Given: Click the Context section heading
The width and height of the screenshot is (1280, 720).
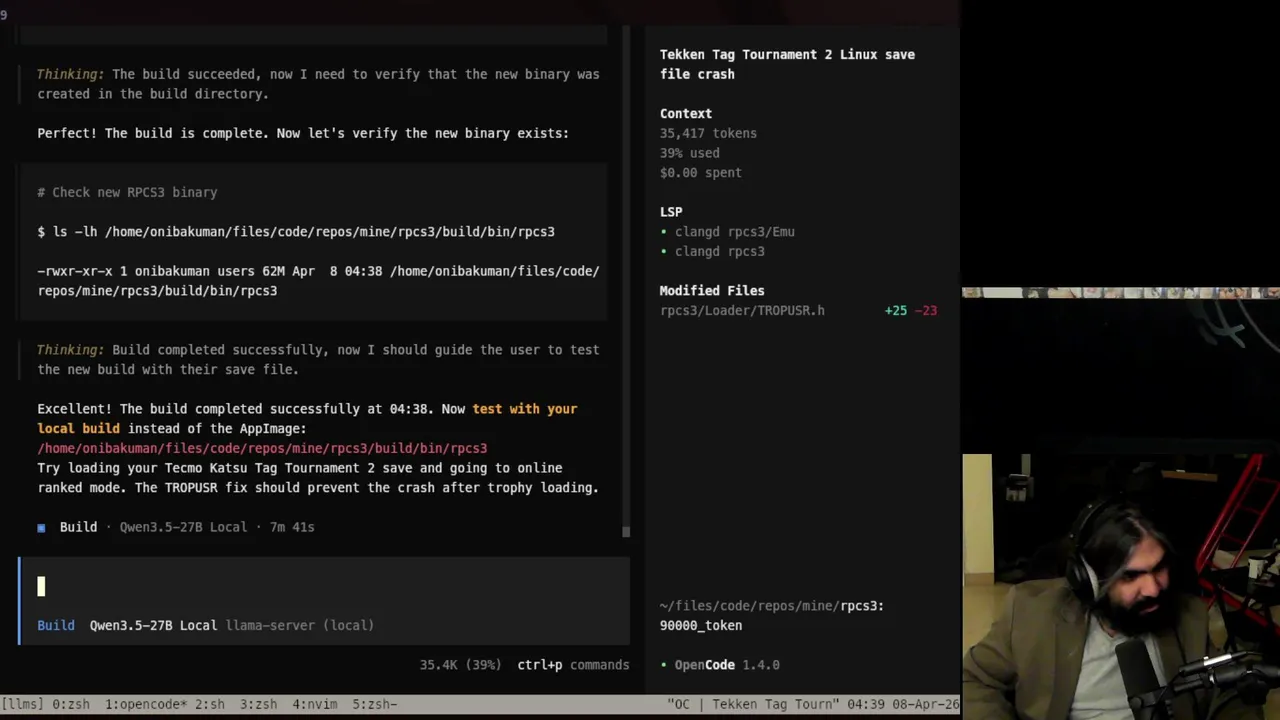Looking at the screenshot, I should pyautogui.click(x=686, y=114).
